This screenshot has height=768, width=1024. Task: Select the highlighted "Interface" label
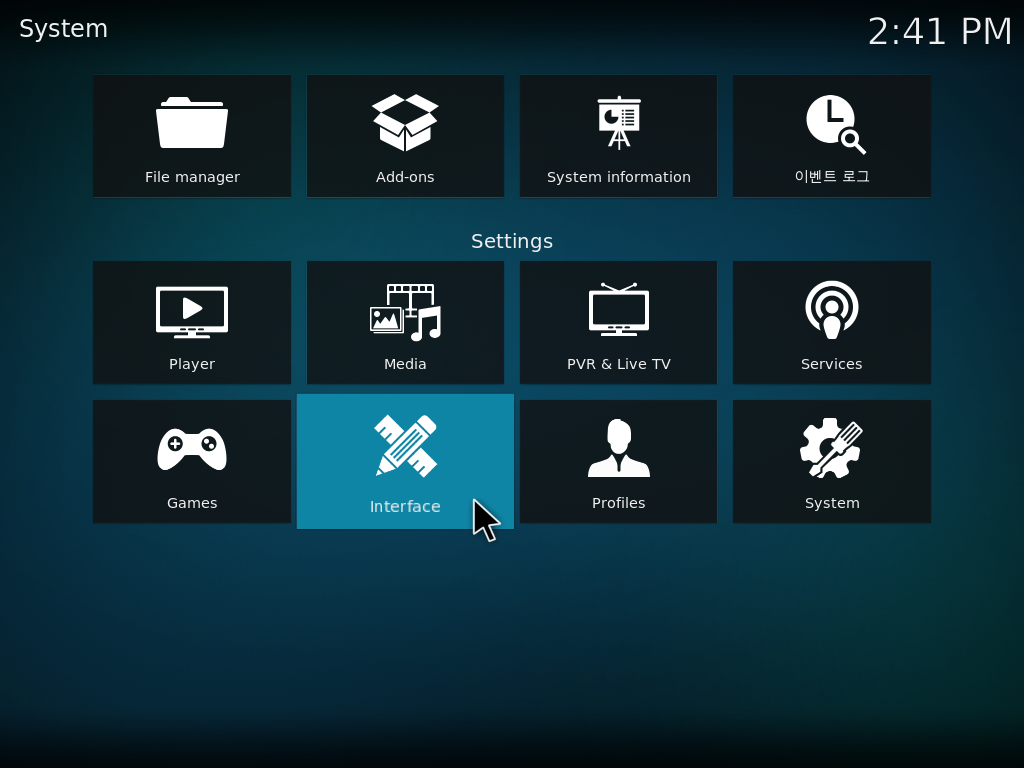tap(405, 507)
